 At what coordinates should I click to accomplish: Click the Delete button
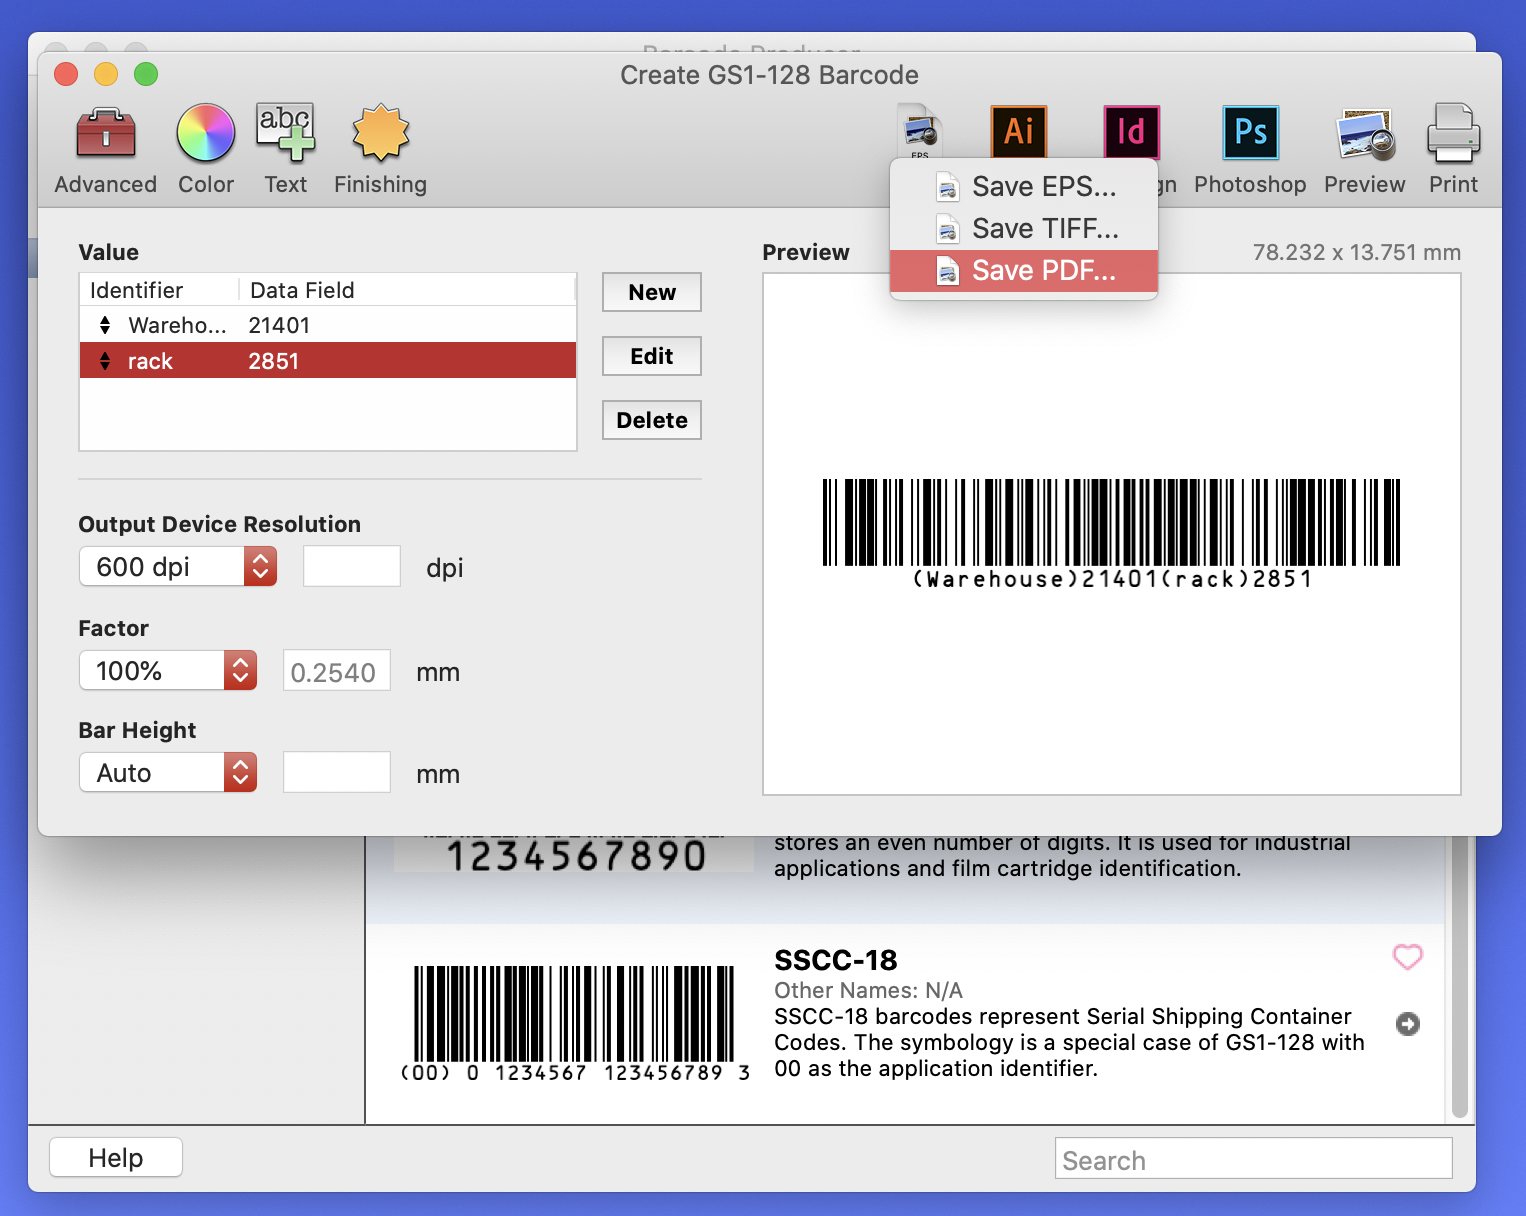(652, 420)
